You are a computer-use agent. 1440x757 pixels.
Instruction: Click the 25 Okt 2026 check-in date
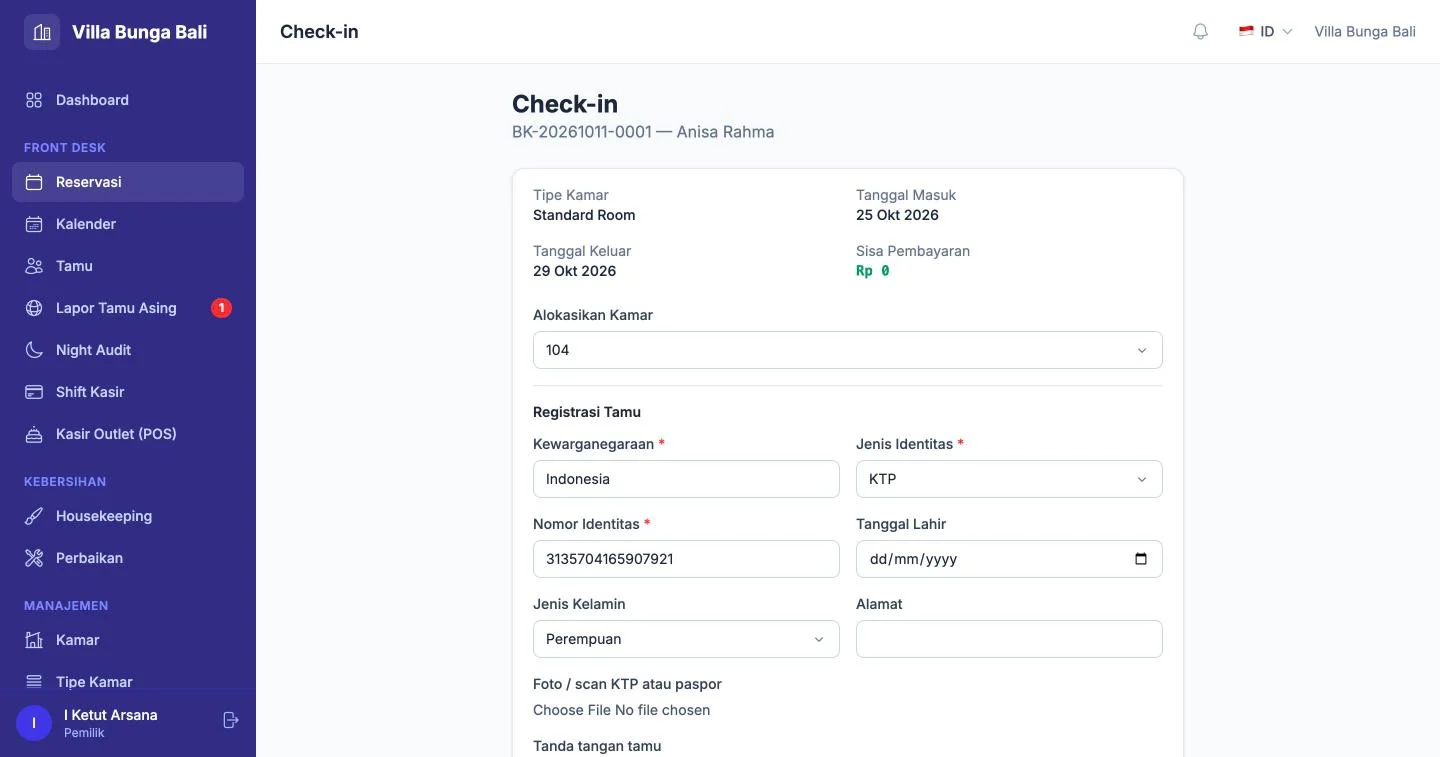click(x=897, y=215)
